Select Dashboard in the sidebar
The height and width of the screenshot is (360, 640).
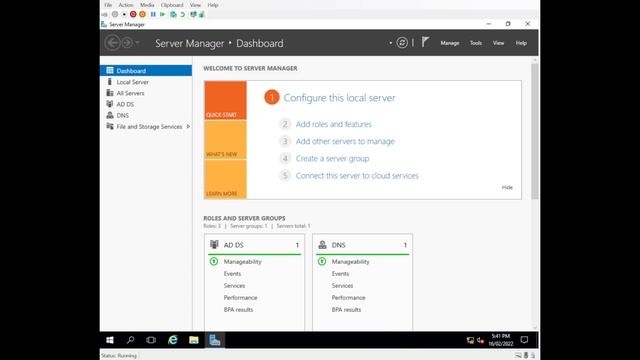pyautogui.click(x=146, y=71)
